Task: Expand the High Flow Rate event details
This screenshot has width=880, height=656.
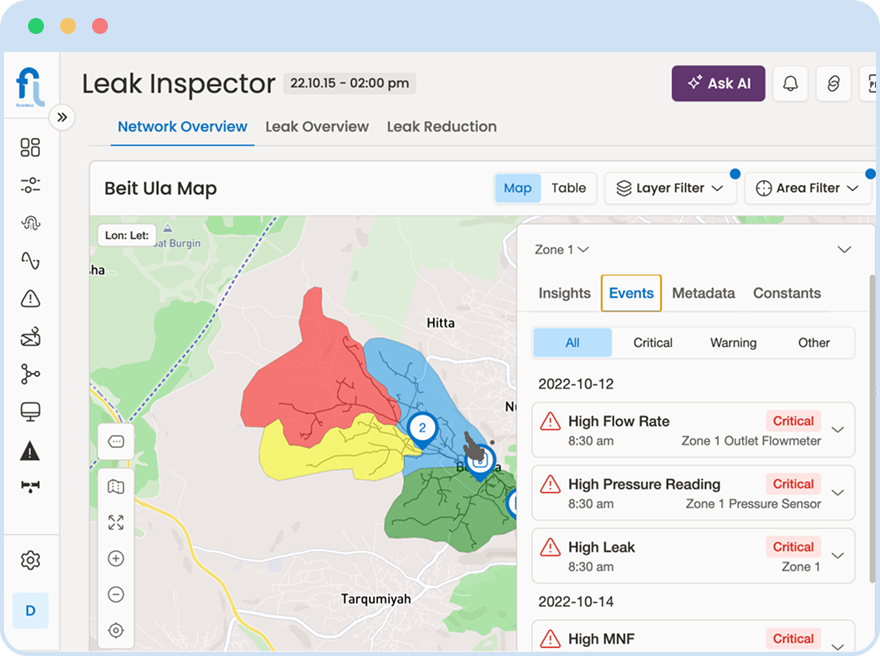Action: [838, 429]
